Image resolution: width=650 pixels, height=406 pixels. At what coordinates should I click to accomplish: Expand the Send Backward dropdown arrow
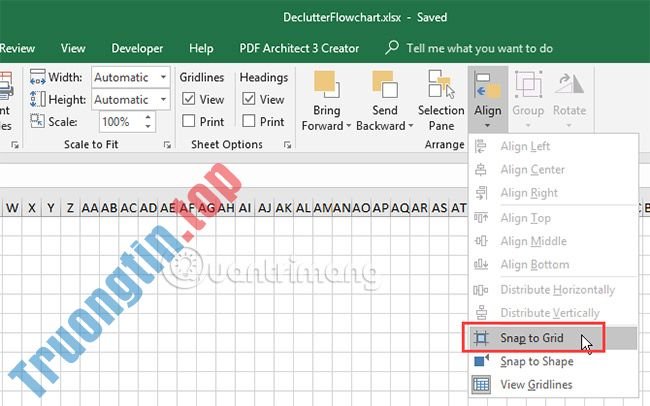pyautogui.click(x=411, y=126)
